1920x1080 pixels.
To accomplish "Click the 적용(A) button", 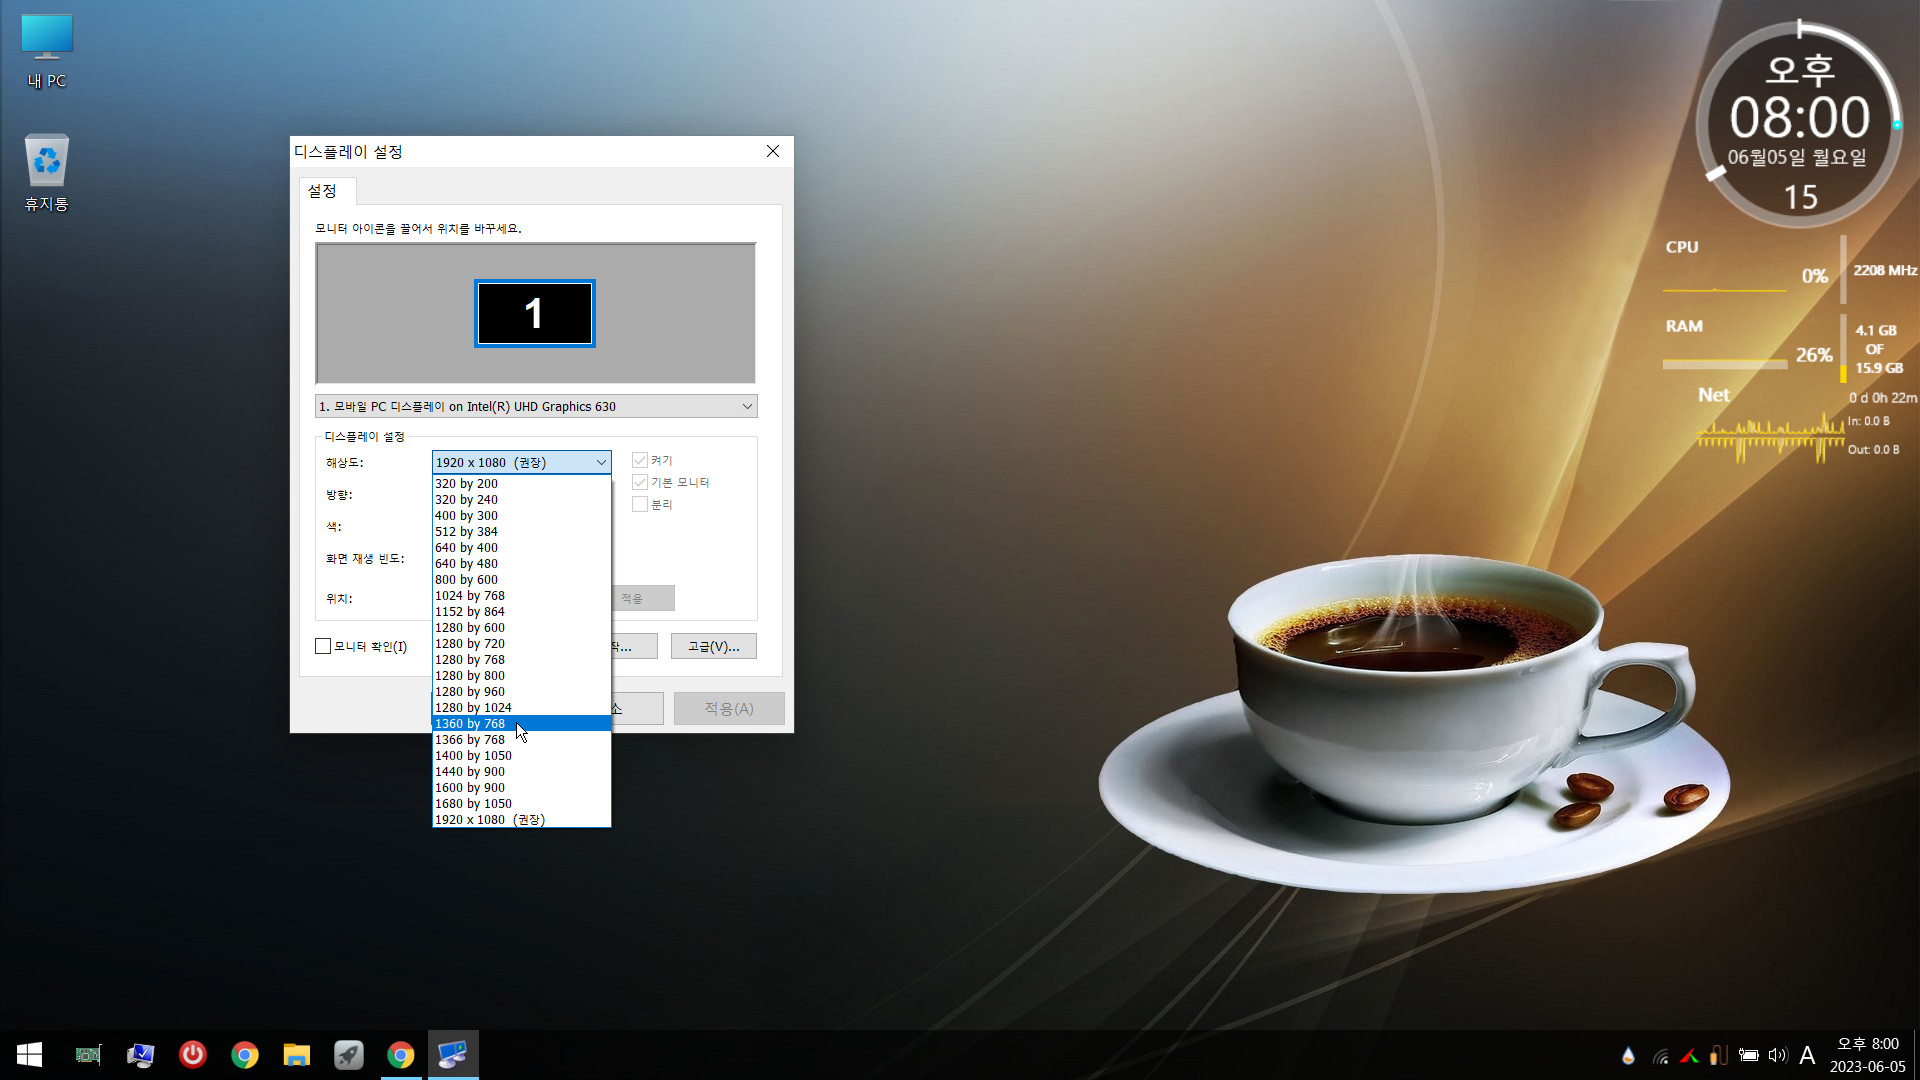I will point(729,708).
